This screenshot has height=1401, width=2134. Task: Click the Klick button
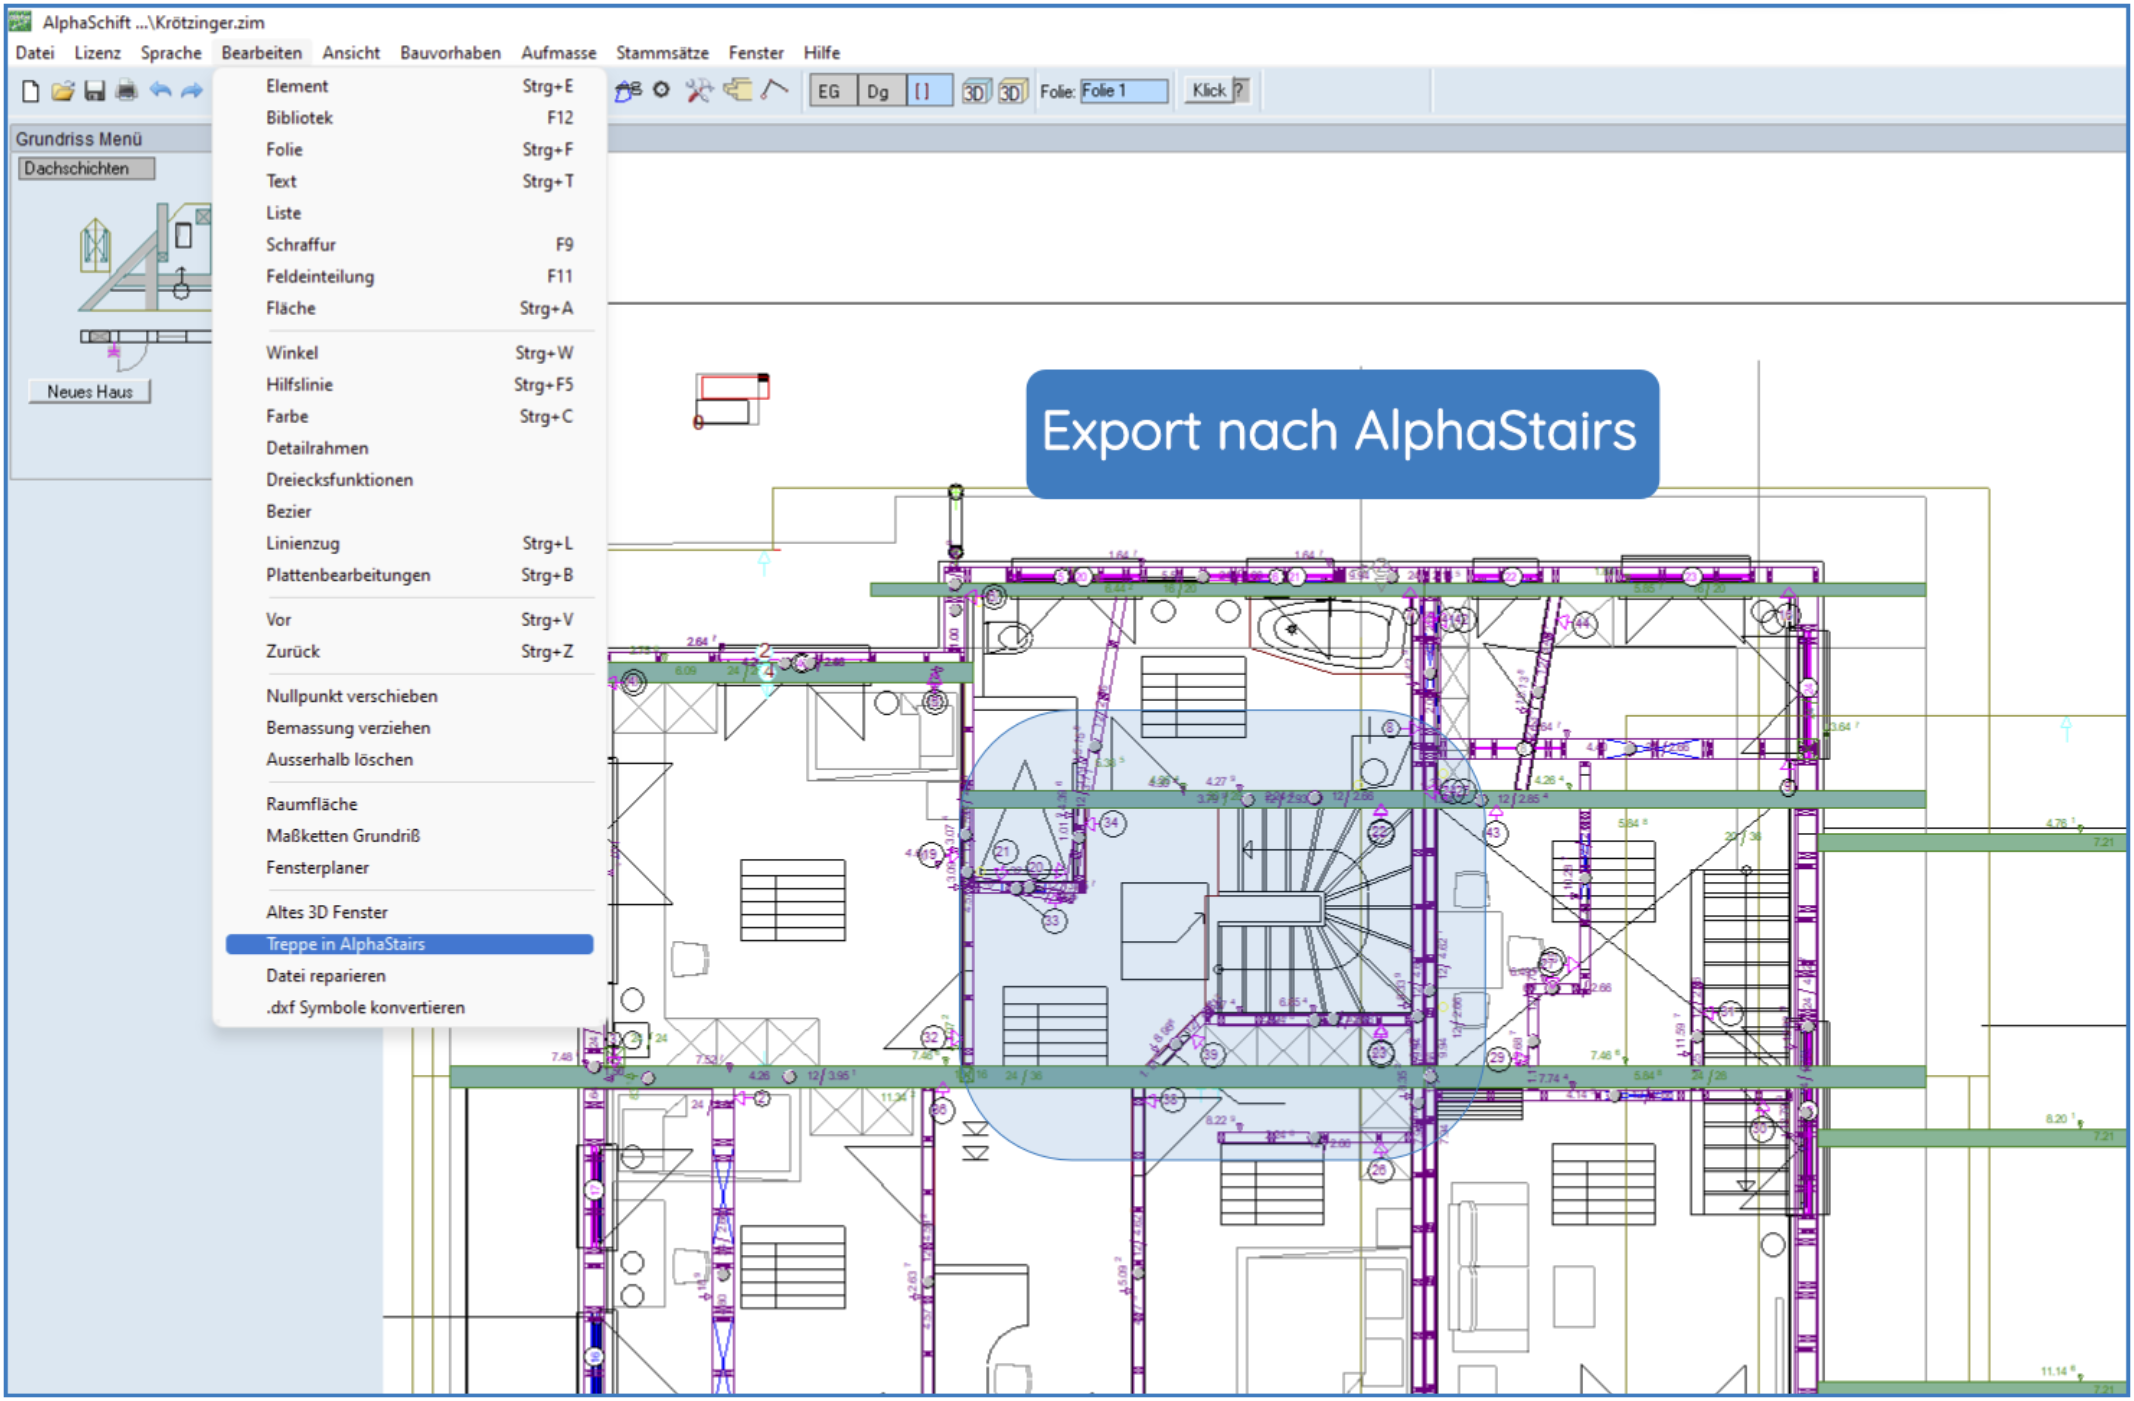(x=1208, y=91)
